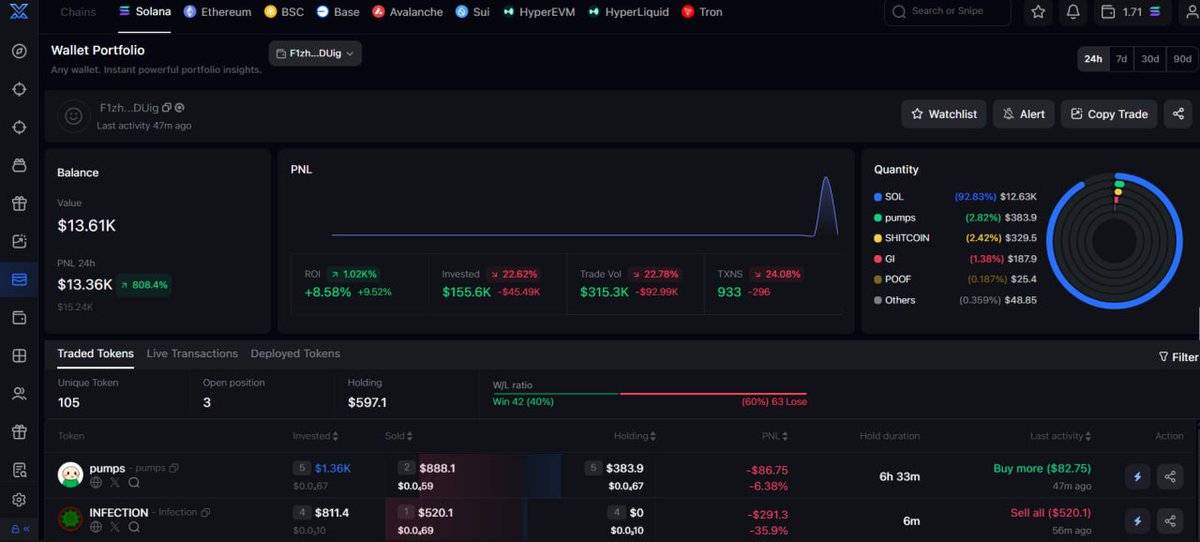This screenshot has width=1200, height=542.
Task: Switch to Tron chain
Action: (702, 12)
